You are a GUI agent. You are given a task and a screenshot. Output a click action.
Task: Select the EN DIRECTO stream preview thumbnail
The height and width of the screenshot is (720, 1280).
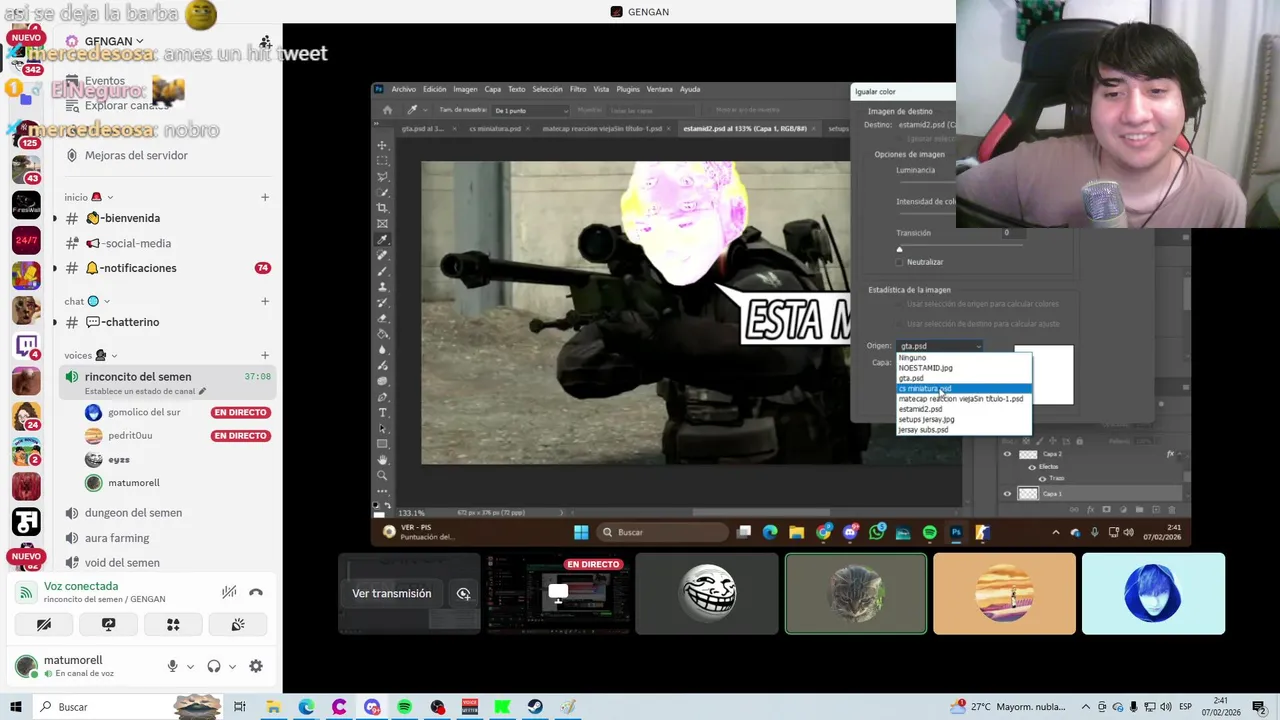click(558, 594)
